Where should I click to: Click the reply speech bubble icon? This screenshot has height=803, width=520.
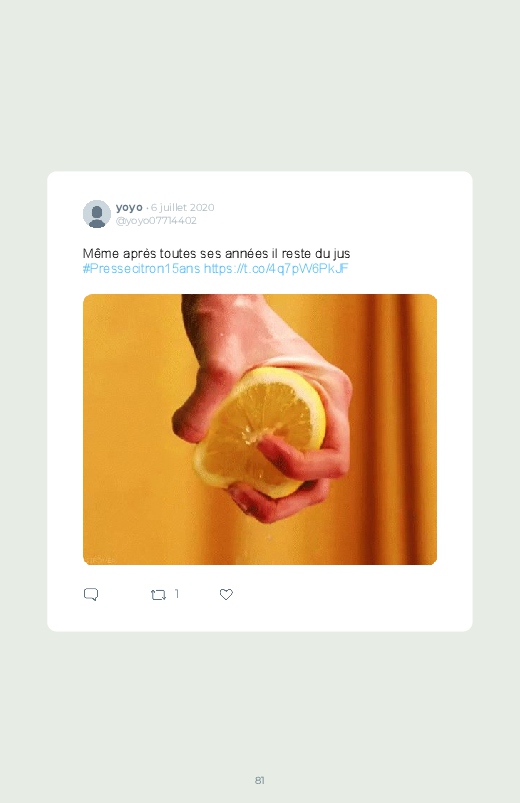coord(91,594)
